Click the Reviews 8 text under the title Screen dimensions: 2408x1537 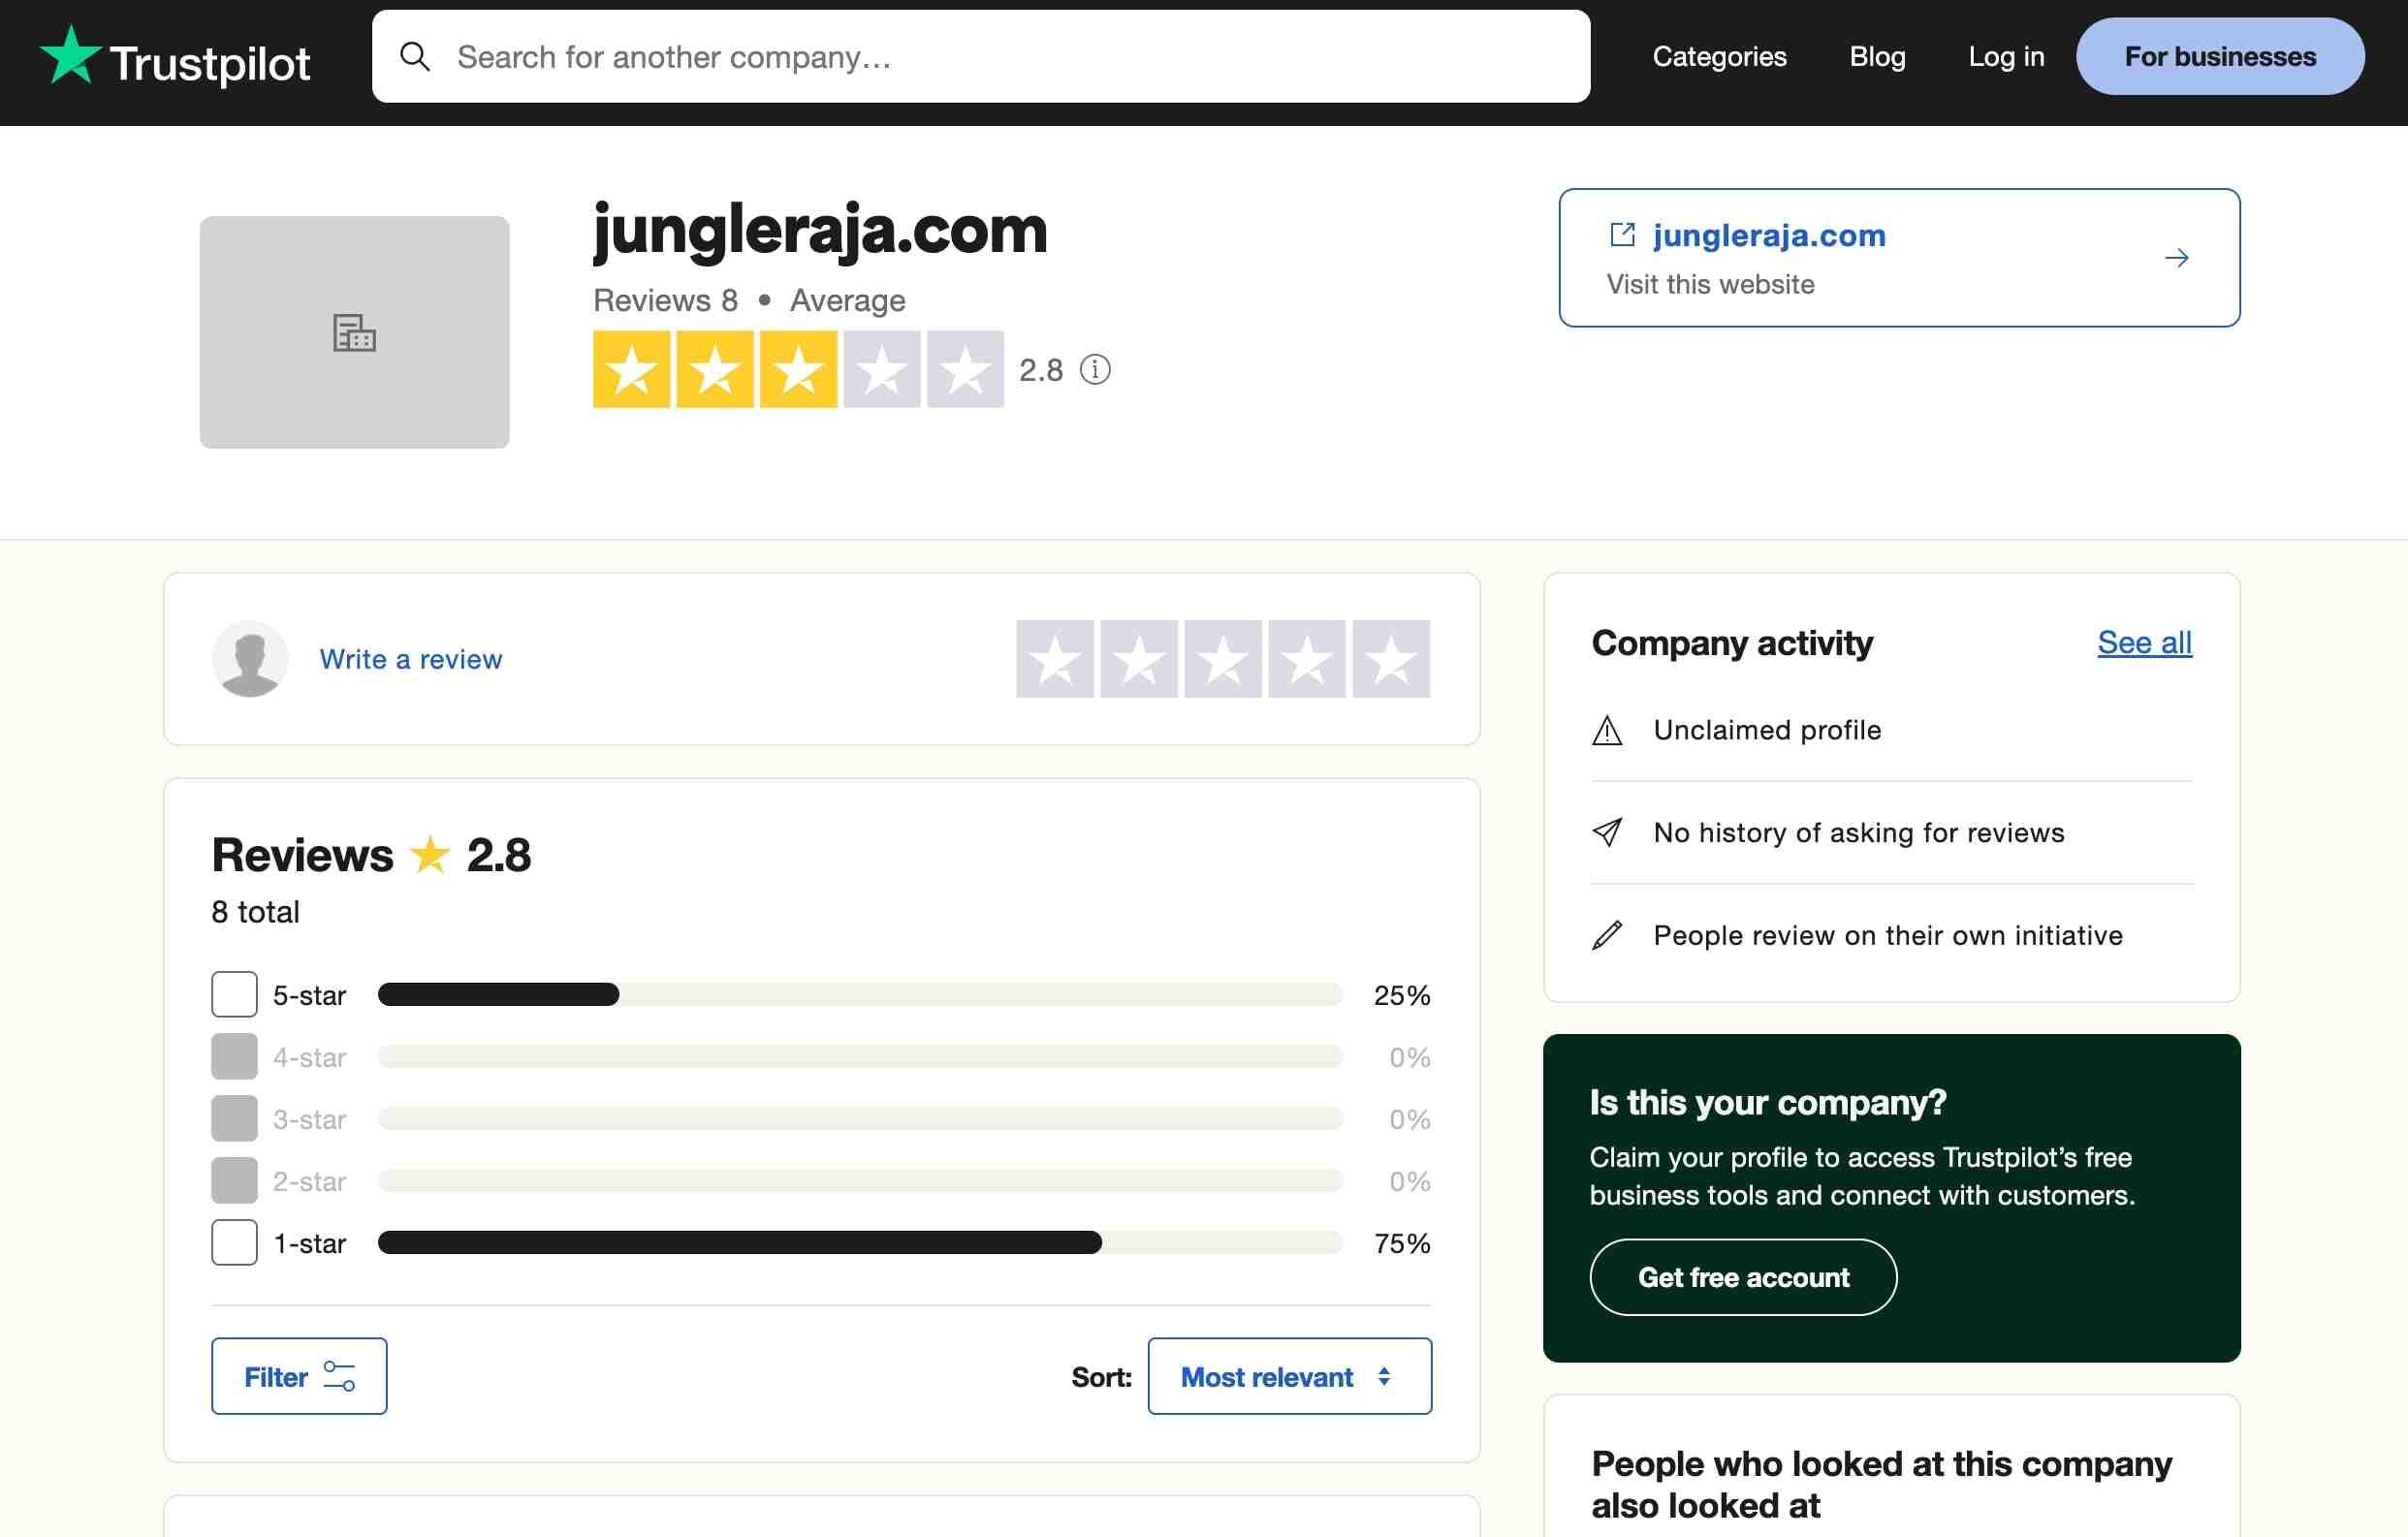click(665, 300)
